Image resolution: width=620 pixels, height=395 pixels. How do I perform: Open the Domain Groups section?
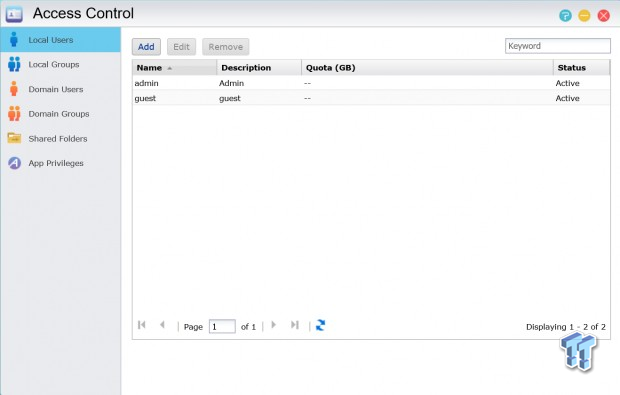click(x=59, y=114)
